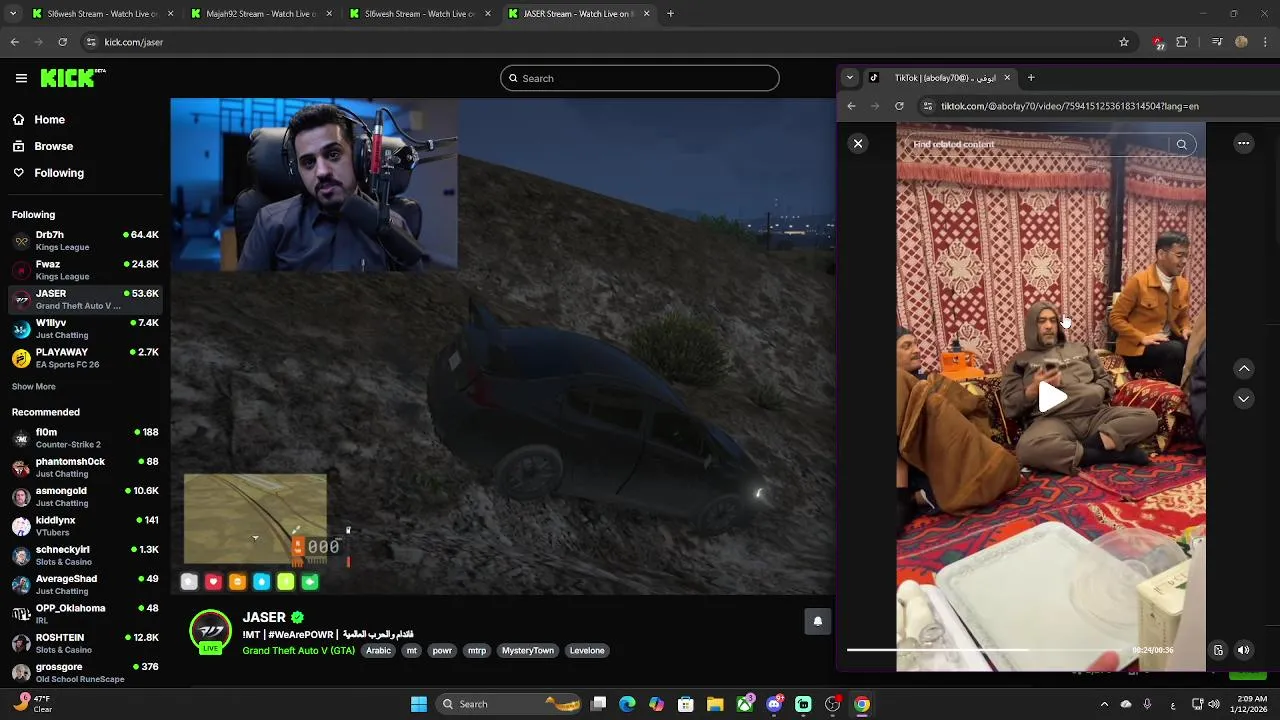Screen dimensions: 1280x720
Task: Open phantomsh0ck recommended channel
Action: [x=85, y=467]
